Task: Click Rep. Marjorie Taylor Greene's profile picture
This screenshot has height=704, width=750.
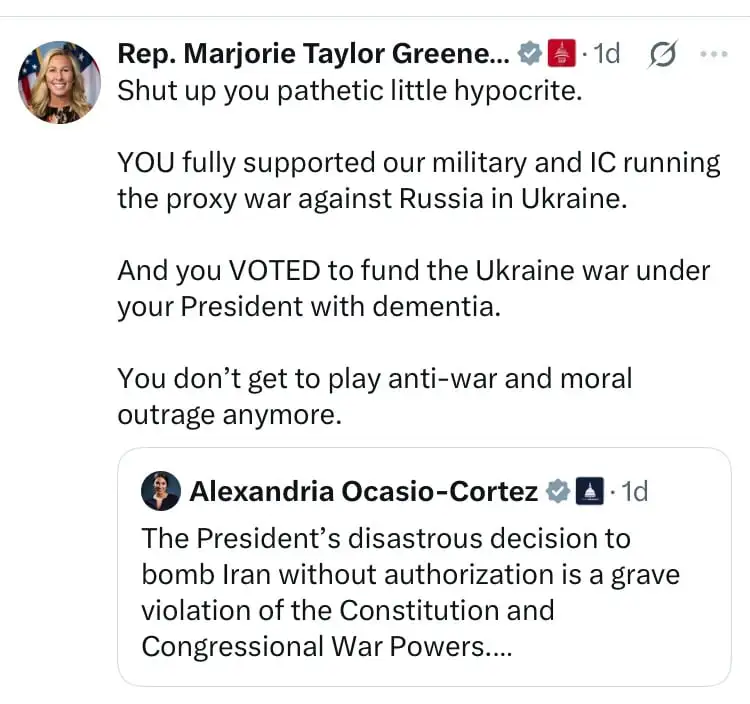Action: [x=60, y=82]
